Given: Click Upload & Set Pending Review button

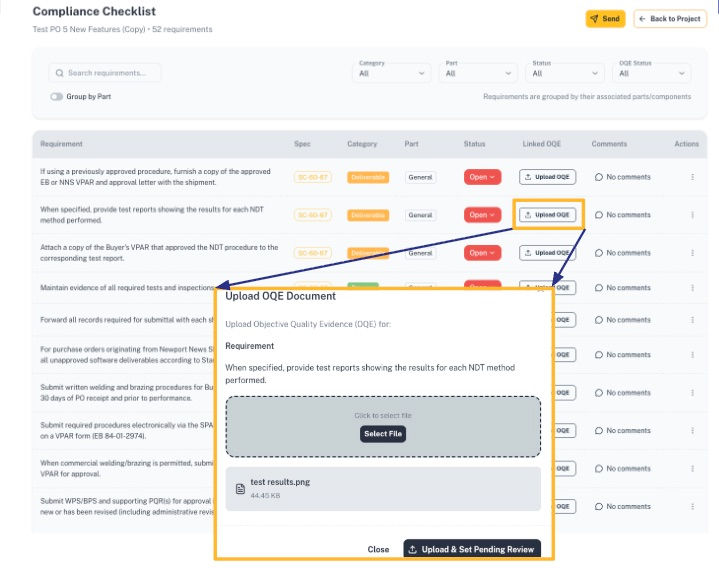Looking at the screenshot, I should [472, 549].
